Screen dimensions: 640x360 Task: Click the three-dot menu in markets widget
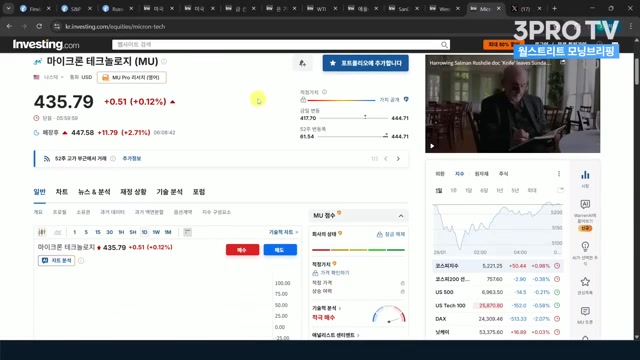[x=559, y=174]
